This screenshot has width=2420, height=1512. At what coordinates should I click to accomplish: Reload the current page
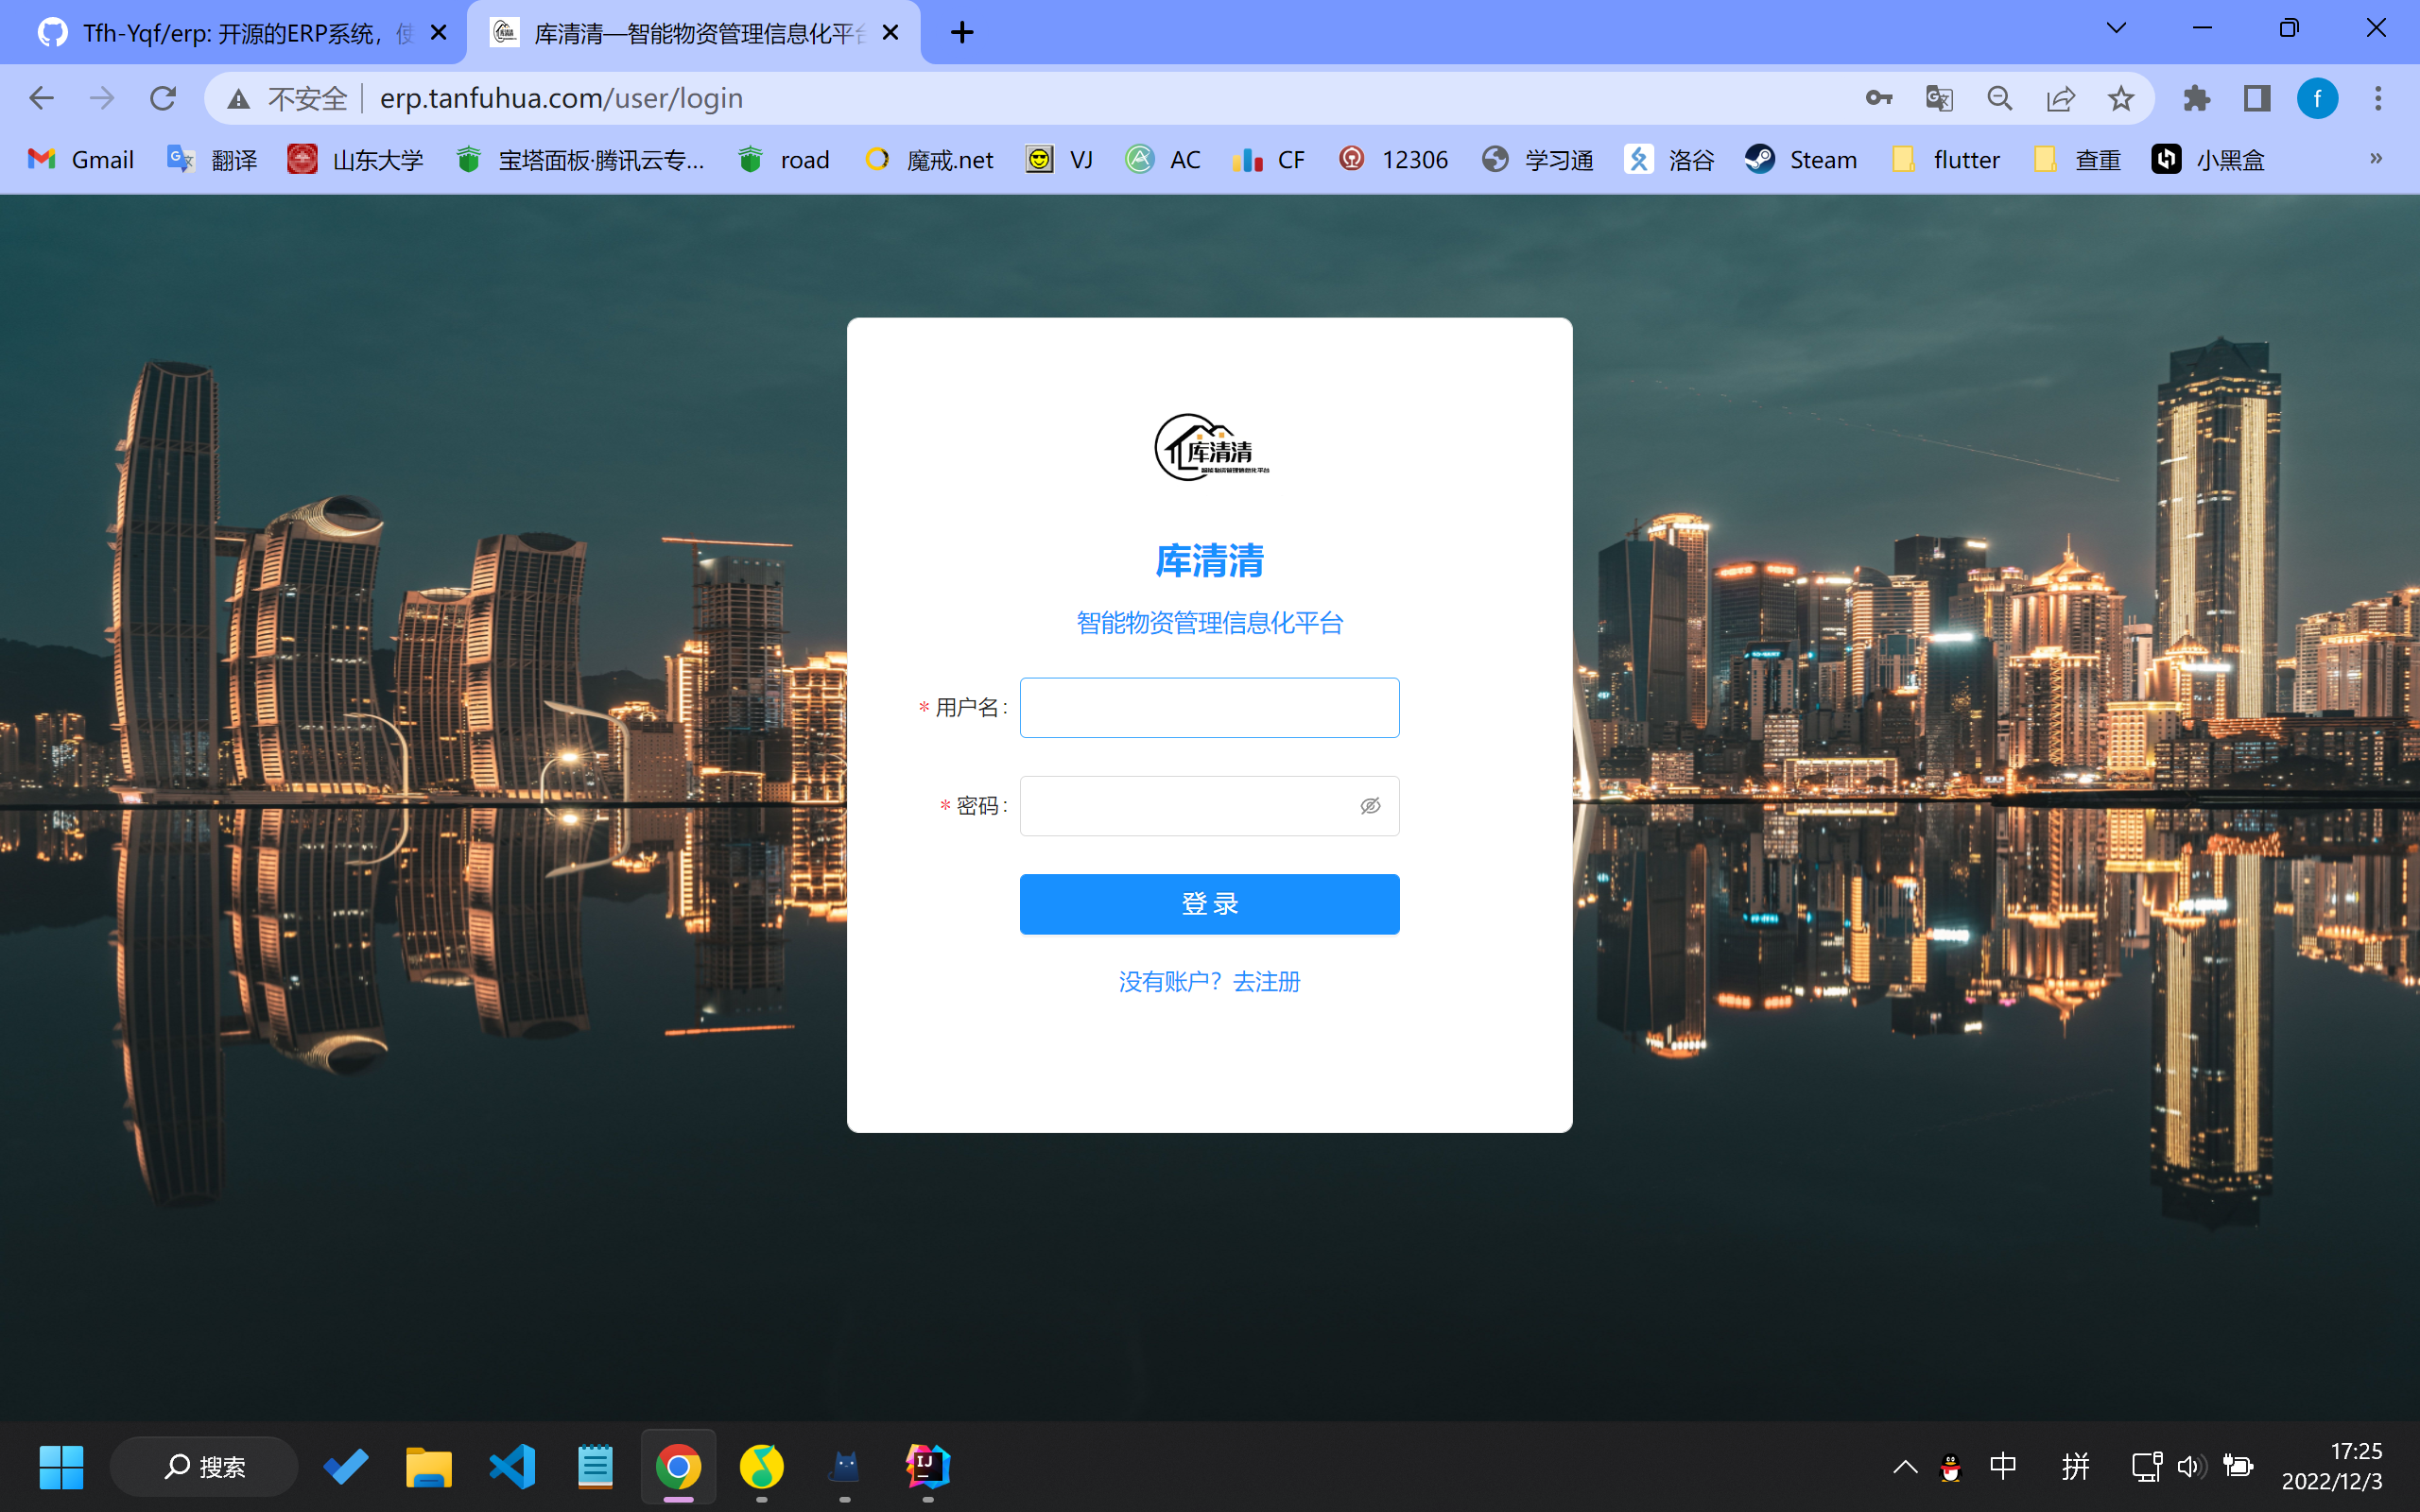point(162,98)
